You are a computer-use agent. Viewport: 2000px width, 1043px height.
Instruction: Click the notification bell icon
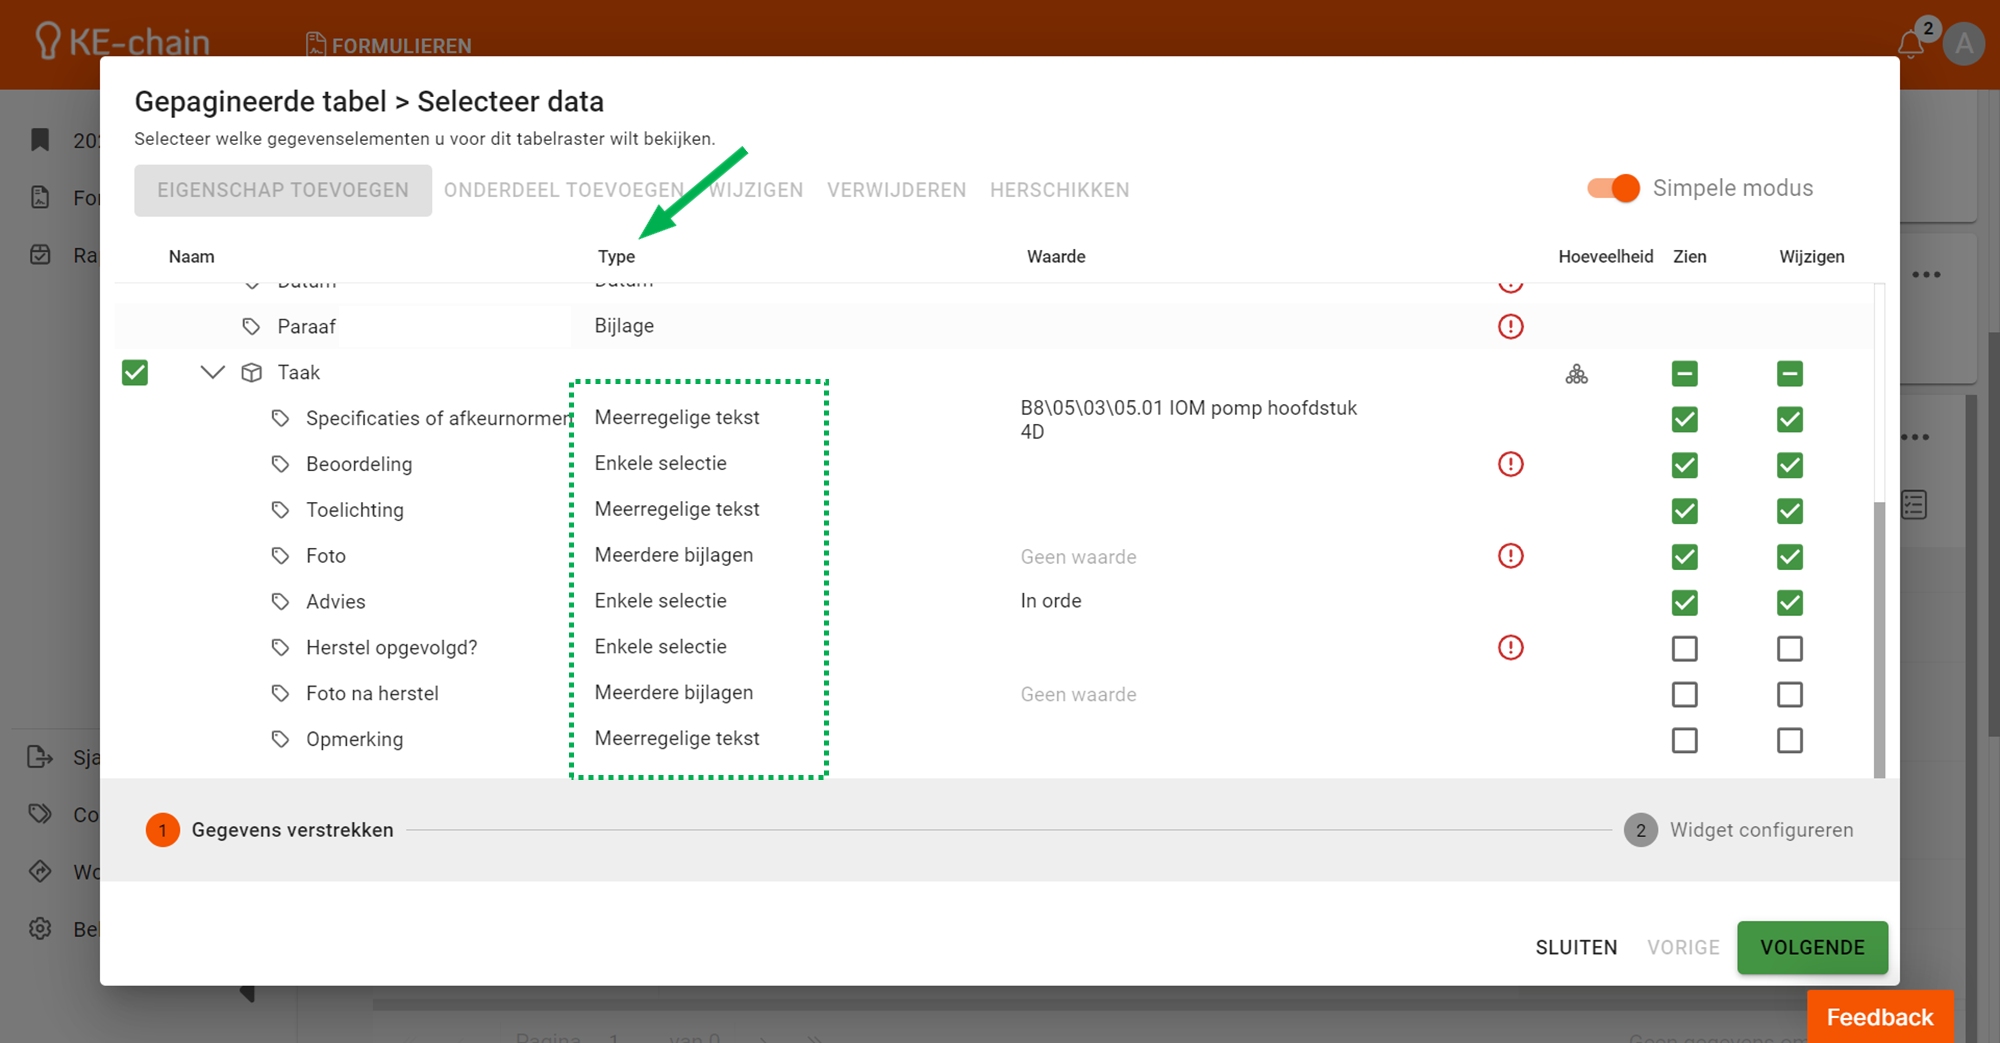point(1910,44)
